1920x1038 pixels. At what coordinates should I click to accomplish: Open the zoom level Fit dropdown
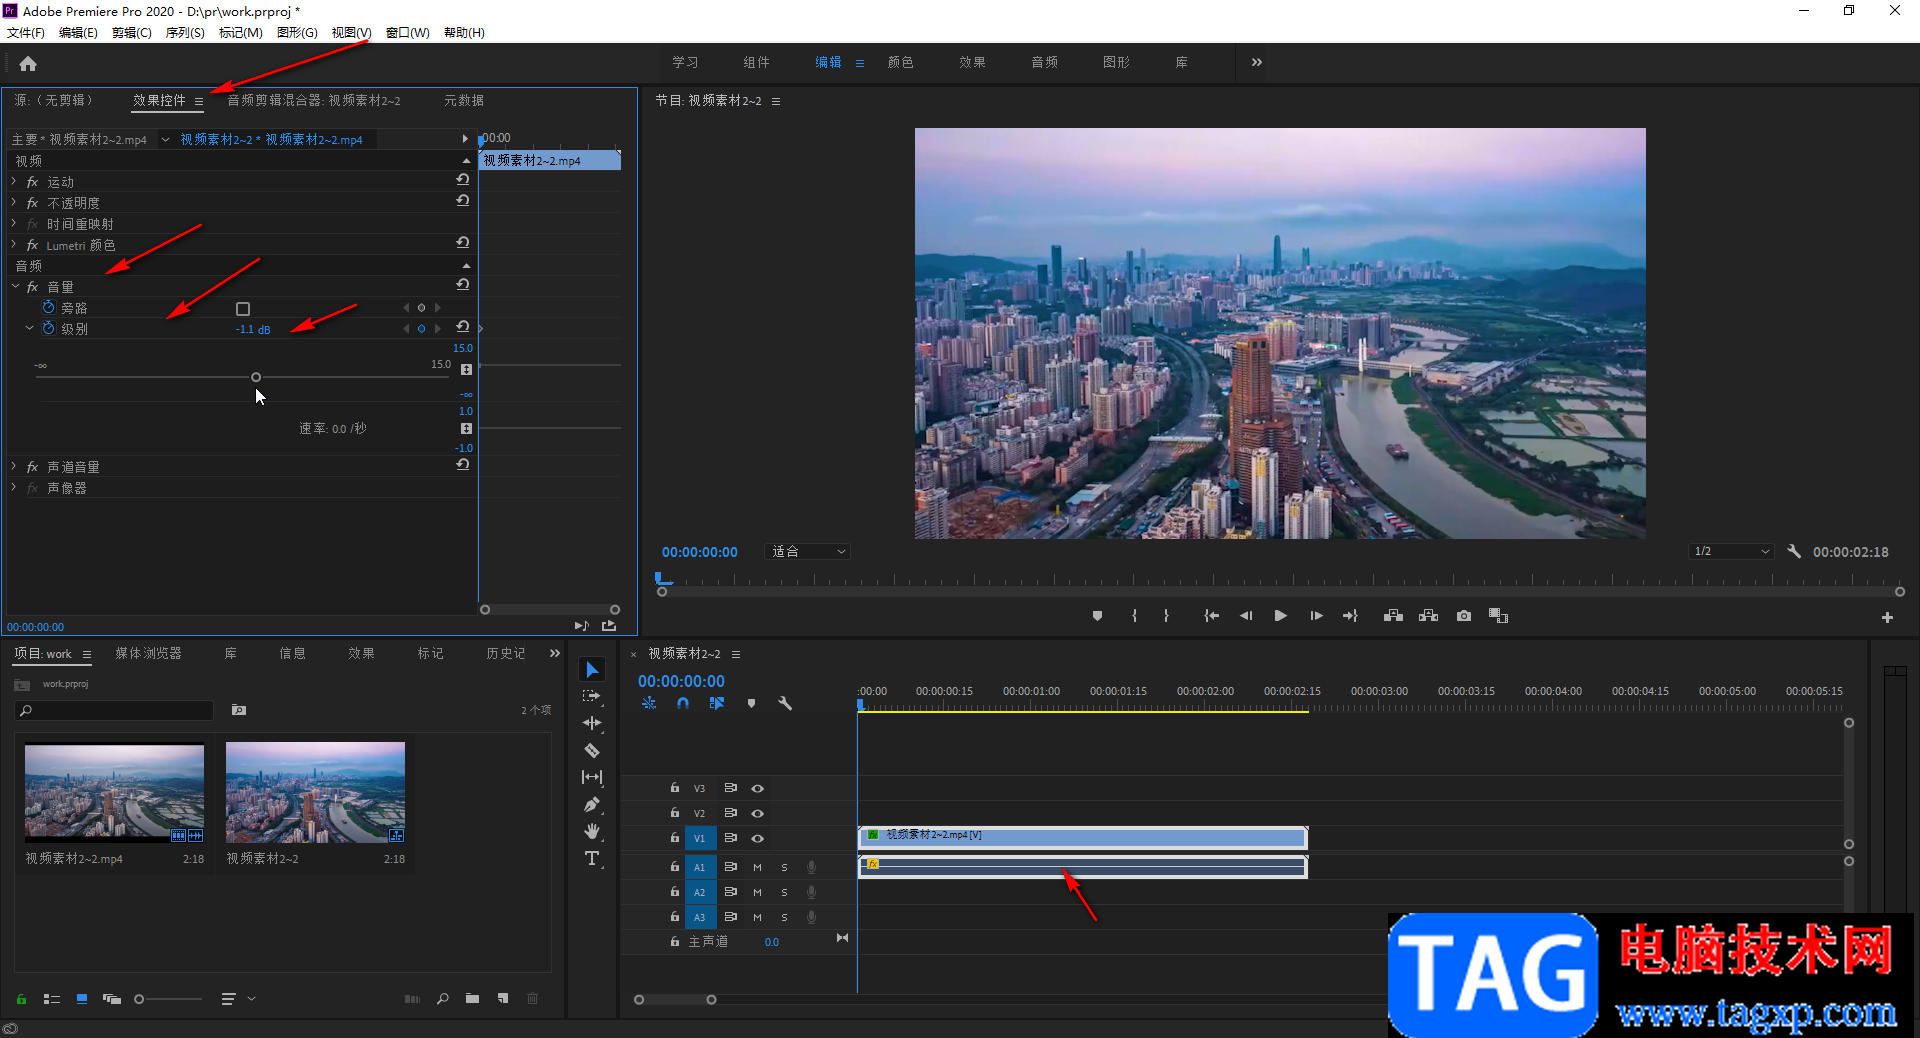808,551
